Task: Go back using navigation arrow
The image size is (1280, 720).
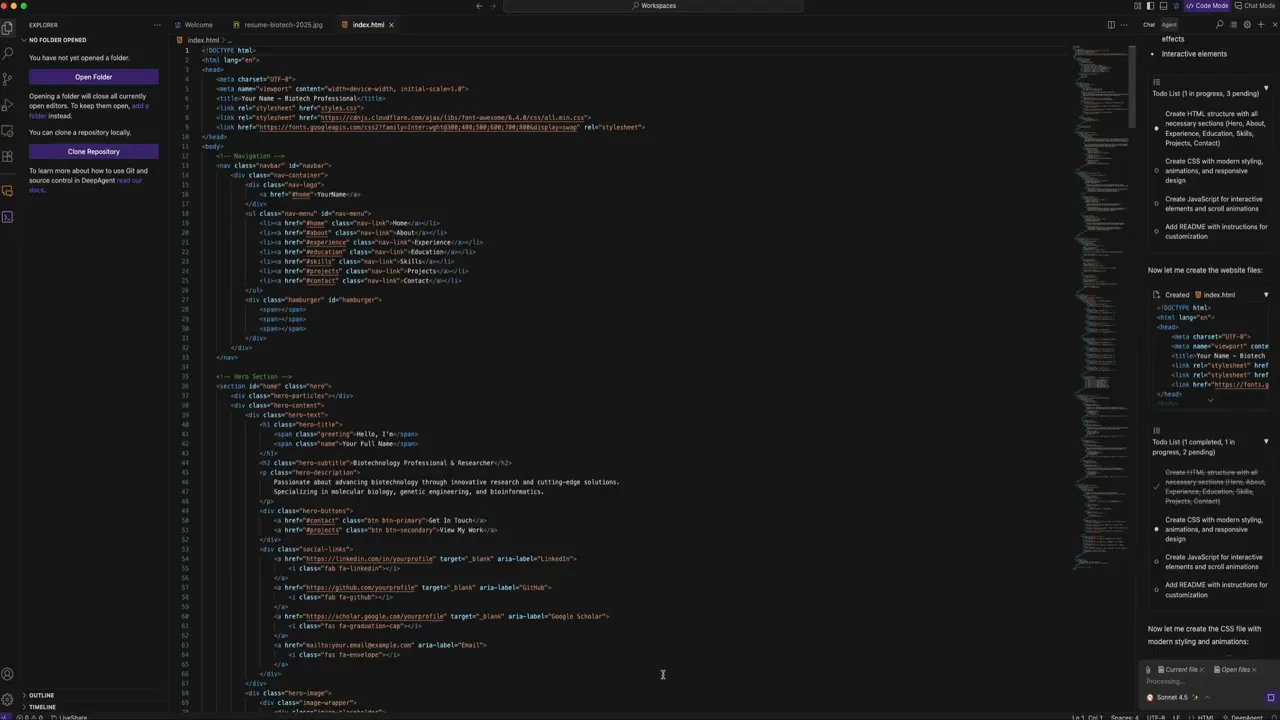Action: [479, 6]
